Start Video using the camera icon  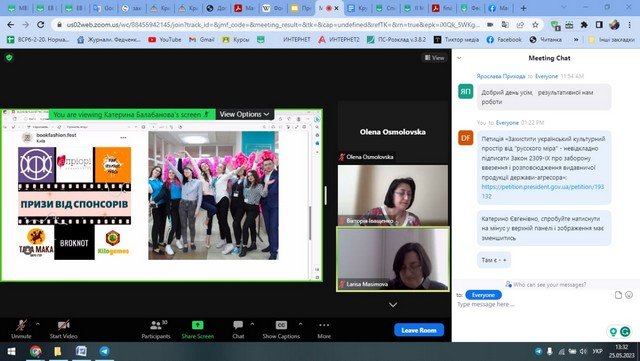[63, 325]
